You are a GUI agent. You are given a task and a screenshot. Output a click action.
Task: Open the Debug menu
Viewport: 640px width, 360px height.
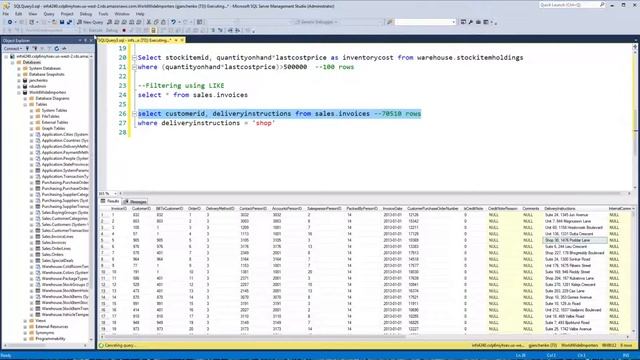(x=85, y=14)
